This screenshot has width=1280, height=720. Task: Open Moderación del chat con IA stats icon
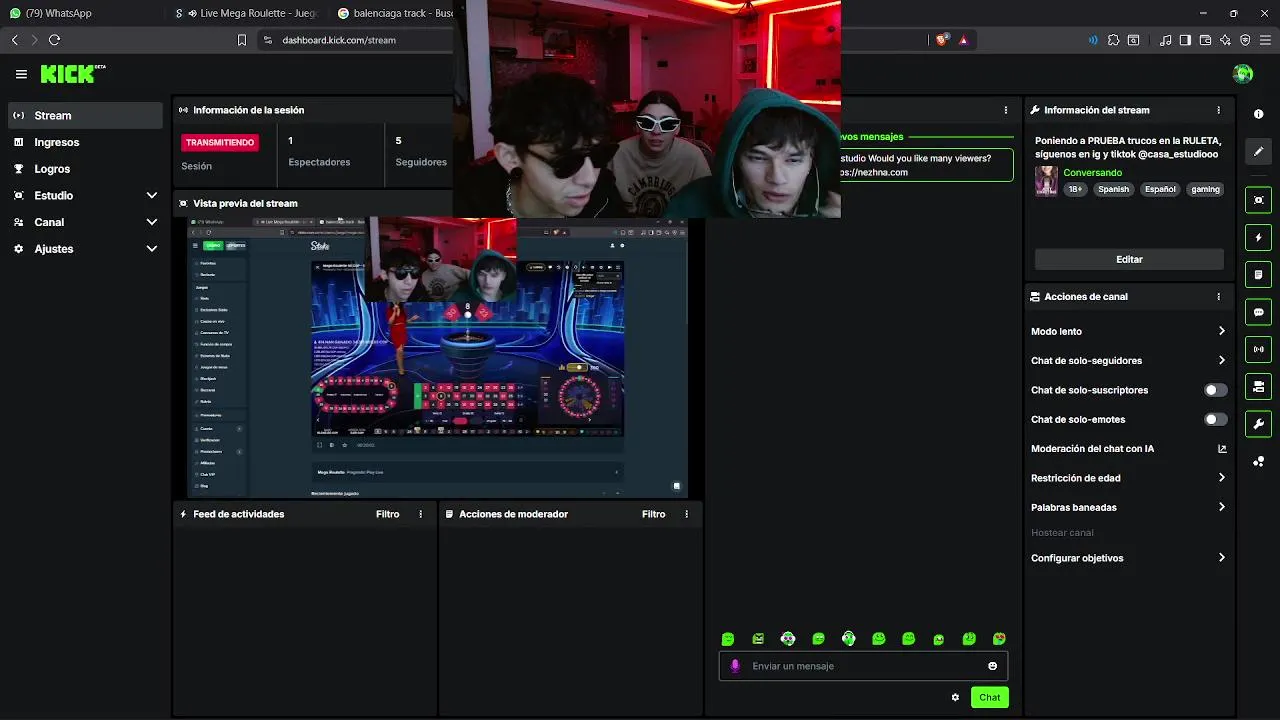click(x=1221, y=449)
